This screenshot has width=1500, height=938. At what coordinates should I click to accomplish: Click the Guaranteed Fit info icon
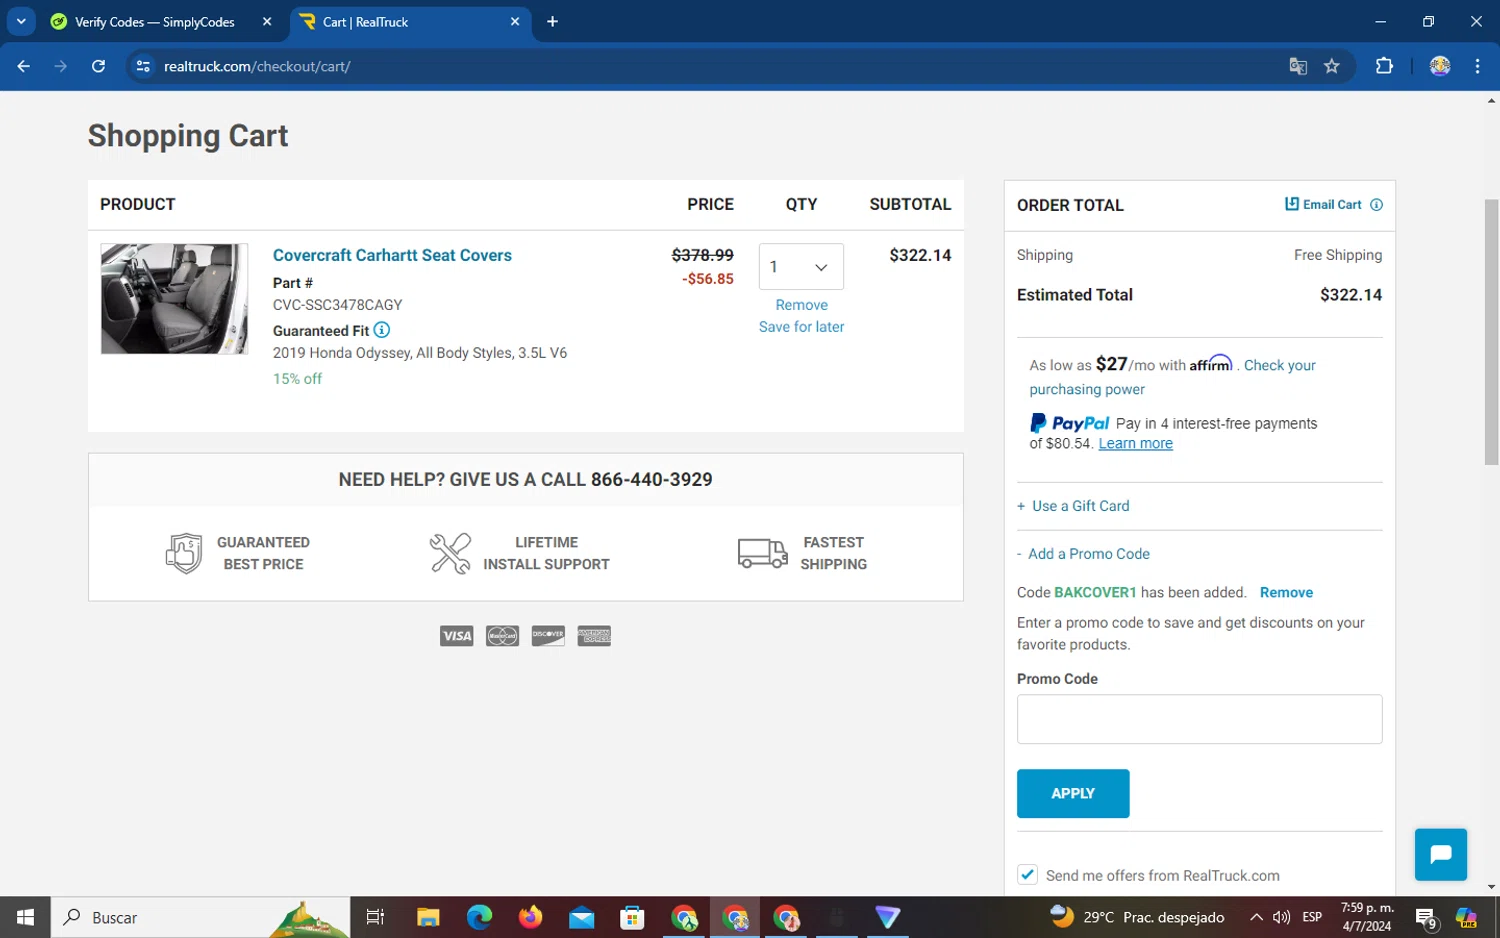pos(382,330)
